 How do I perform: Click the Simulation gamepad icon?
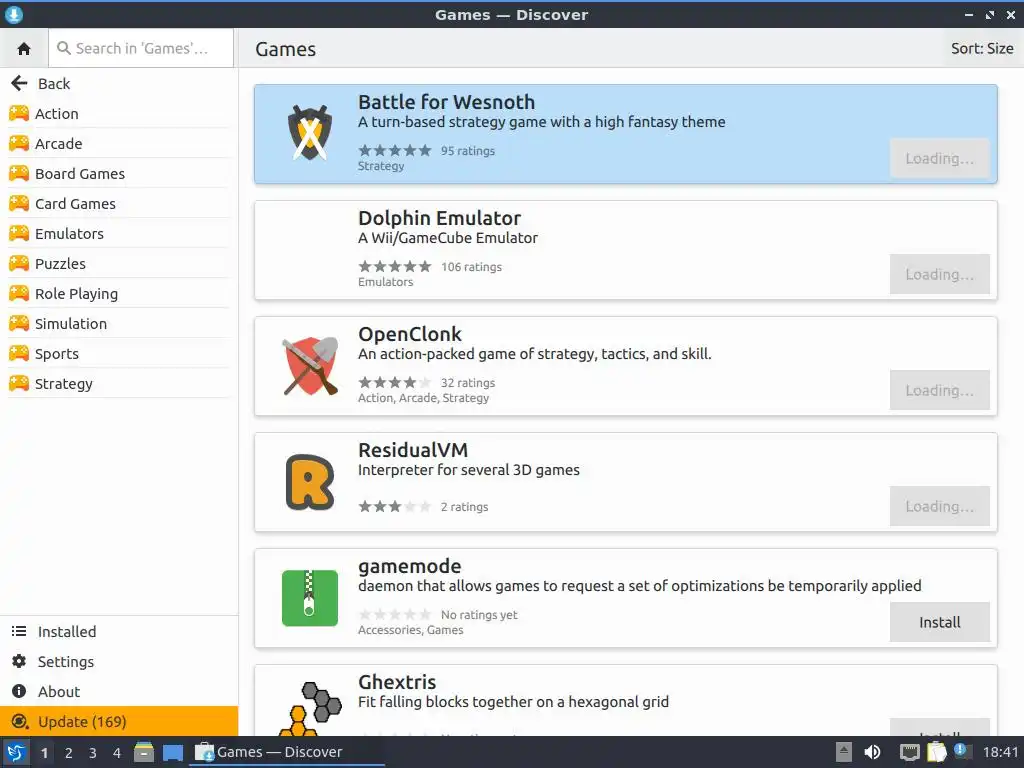pyautogui.click(x=19, y=324)
